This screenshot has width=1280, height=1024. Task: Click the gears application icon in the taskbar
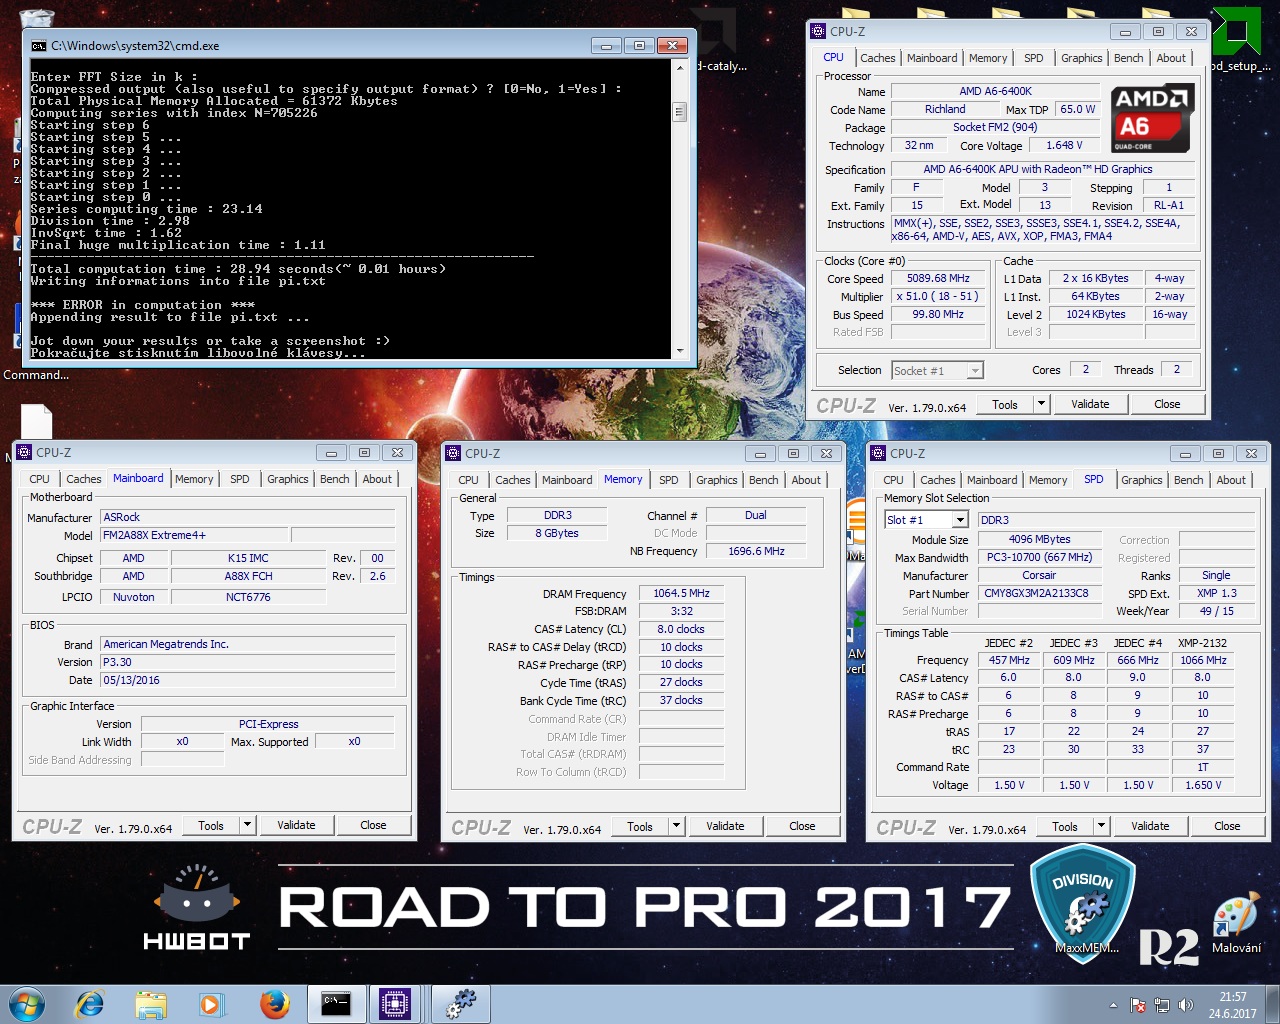pyautogui.click(x=461, y=1003)
